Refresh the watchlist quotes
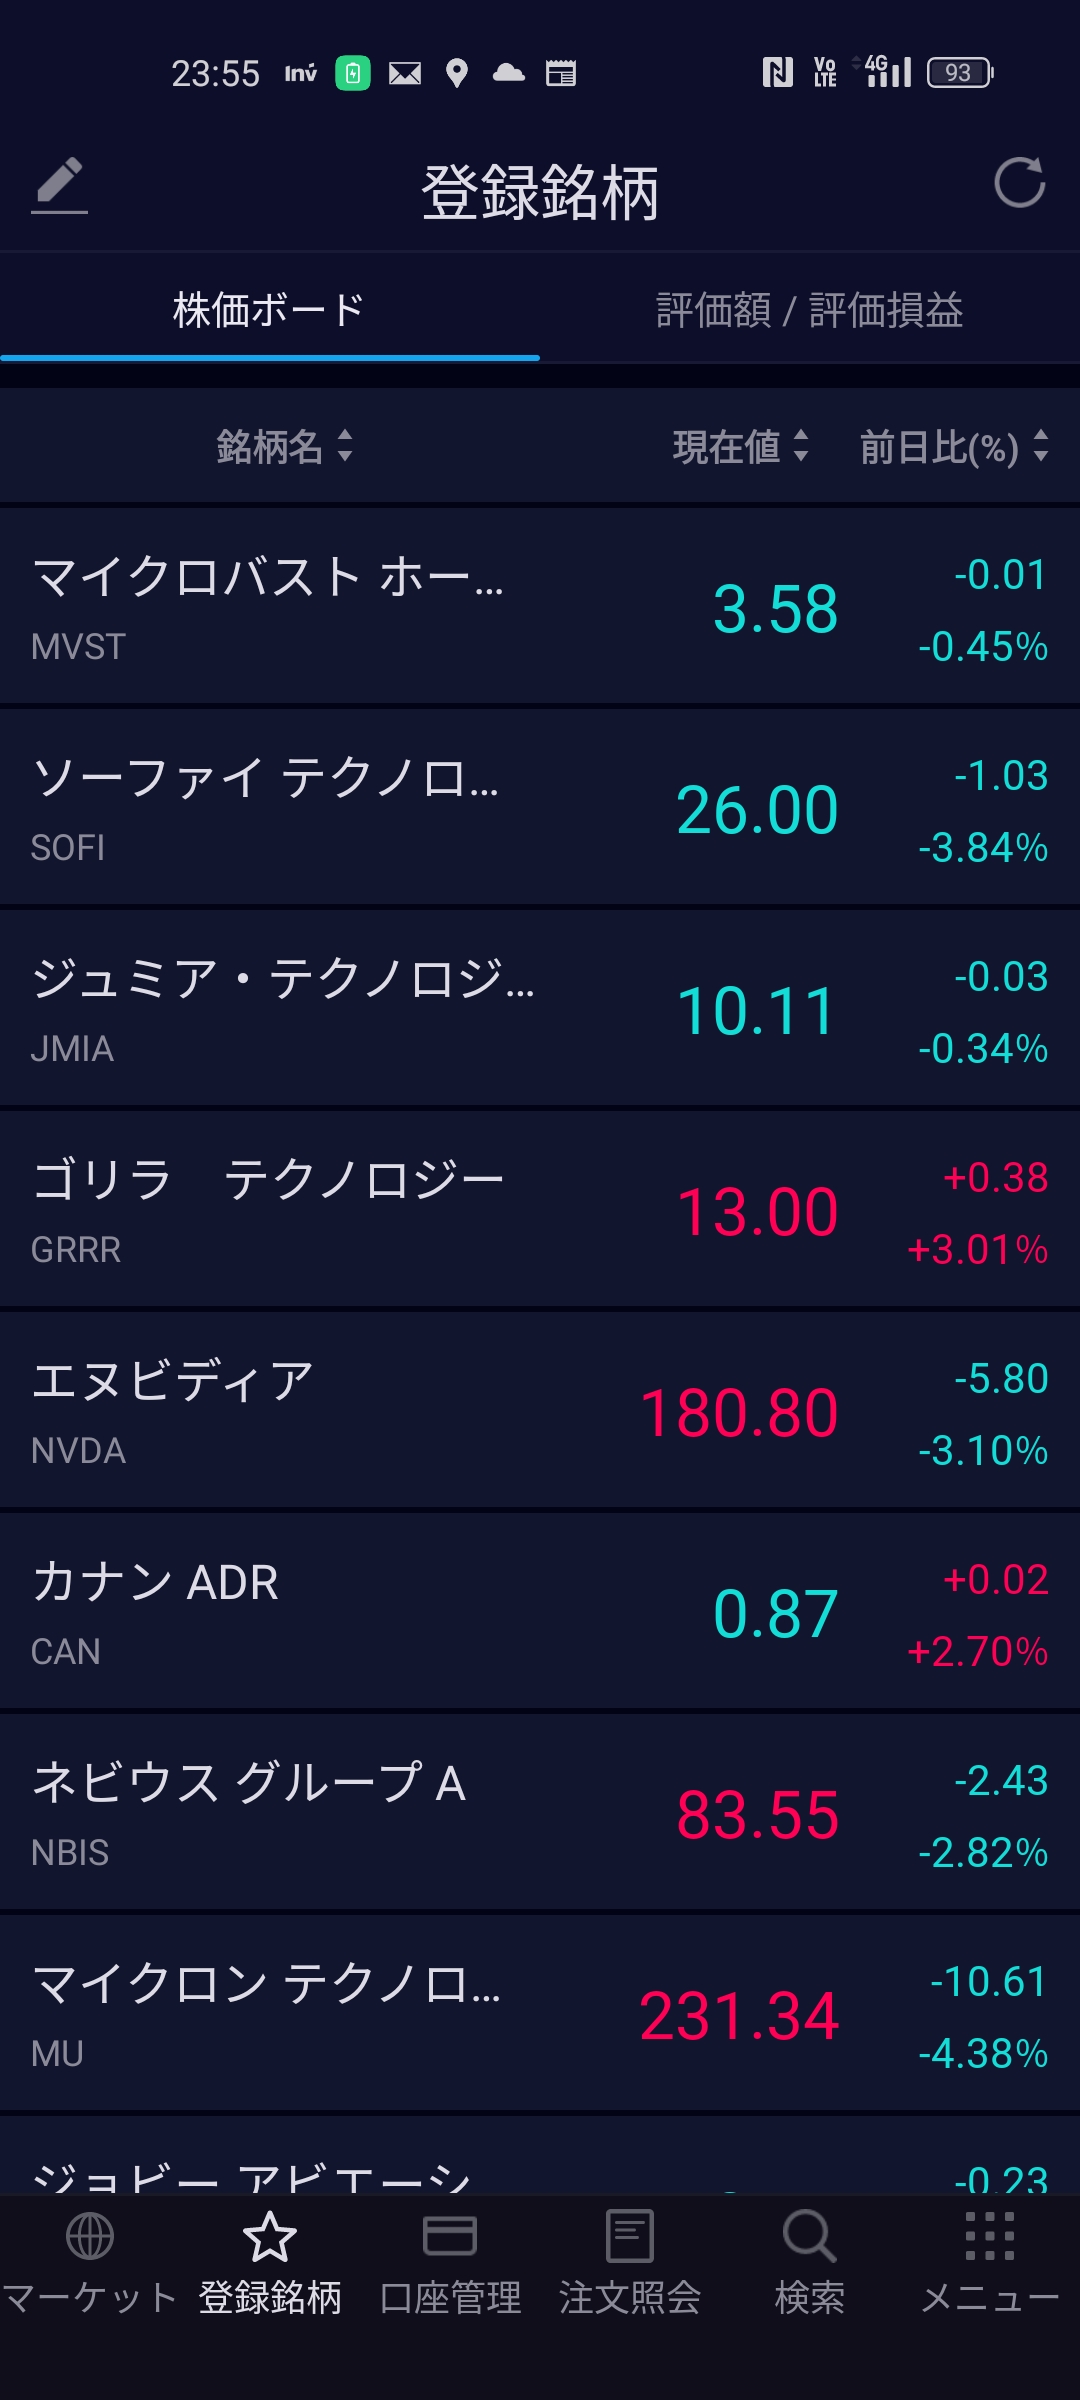The width and height of the screenshot is (1080, 2400). coord(1019,183)
